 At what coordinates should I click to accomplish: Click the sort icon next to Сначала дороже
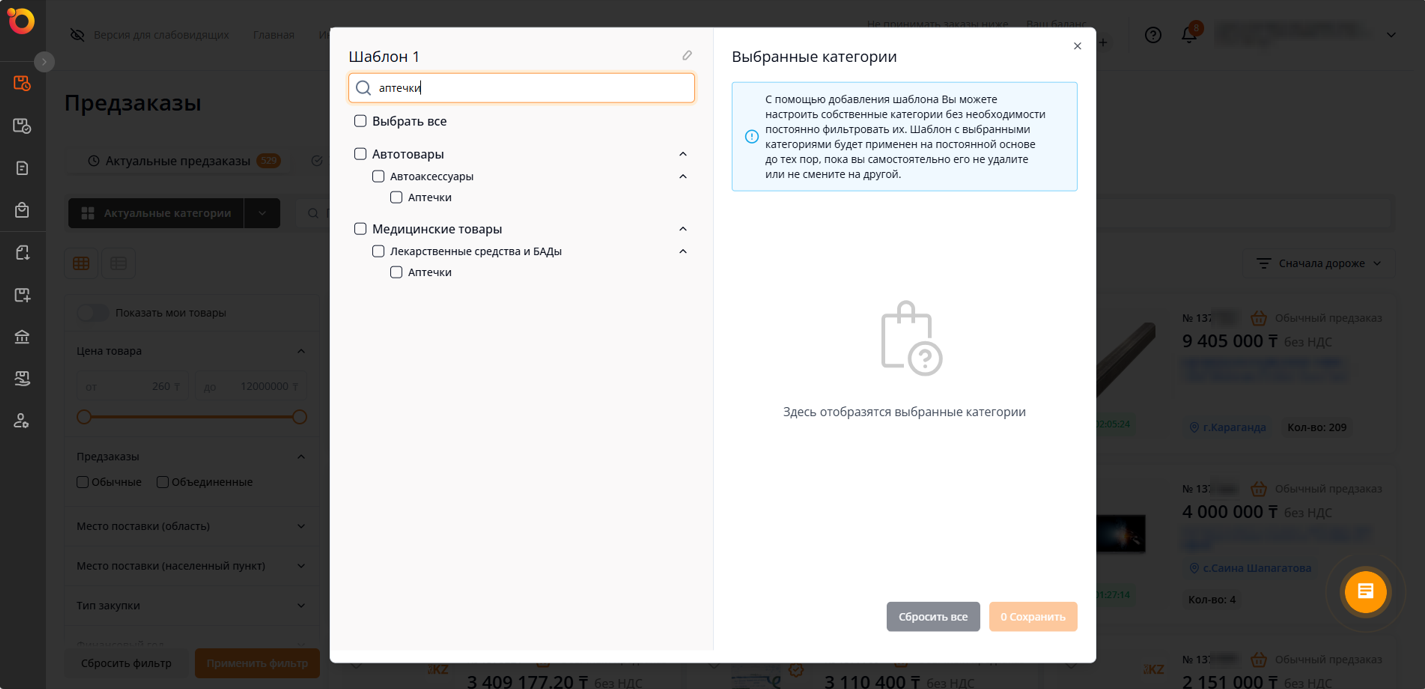1264,263
